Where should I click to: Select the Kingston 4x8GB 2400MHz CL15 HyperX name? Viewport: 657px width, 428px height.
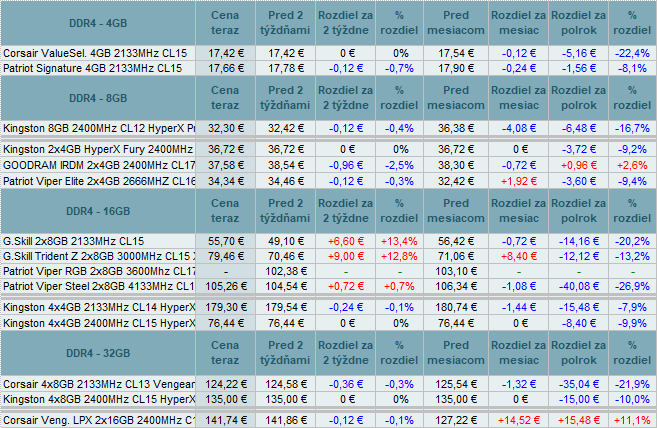(x=99, y=399)
